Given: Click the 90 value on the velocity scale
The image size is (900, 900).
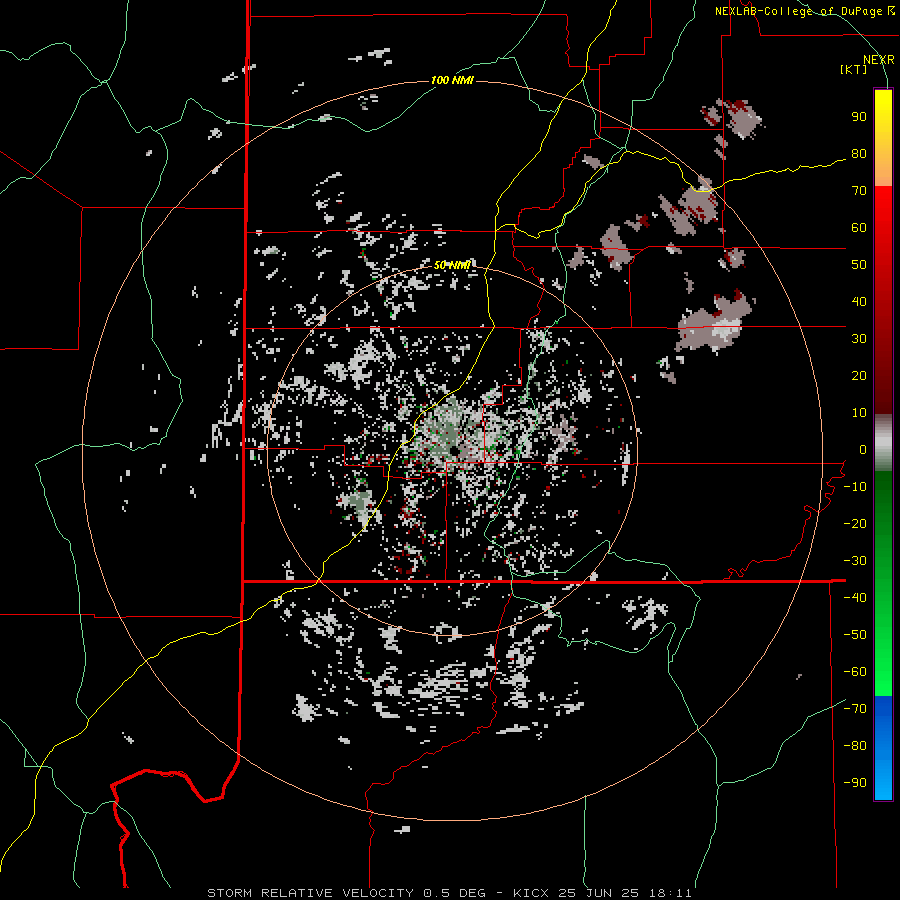Looking at the screenshot, I should click(x=859, y=117).
